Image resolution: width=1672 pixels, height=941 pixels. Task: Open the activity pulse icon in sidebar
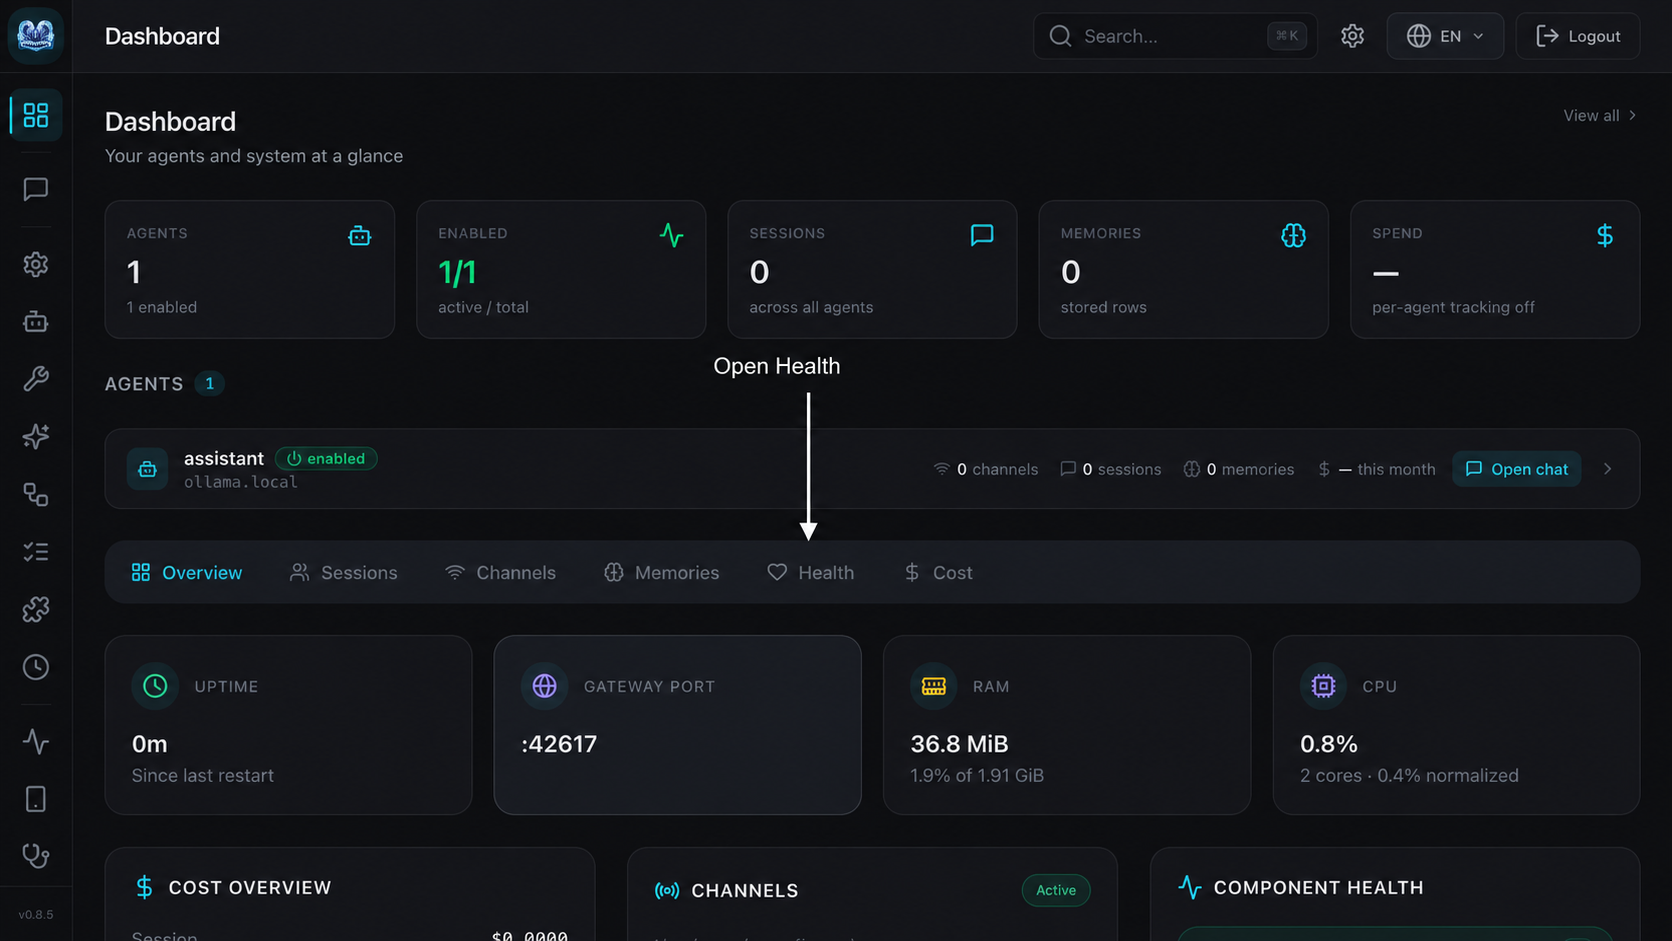pos(36,741)
